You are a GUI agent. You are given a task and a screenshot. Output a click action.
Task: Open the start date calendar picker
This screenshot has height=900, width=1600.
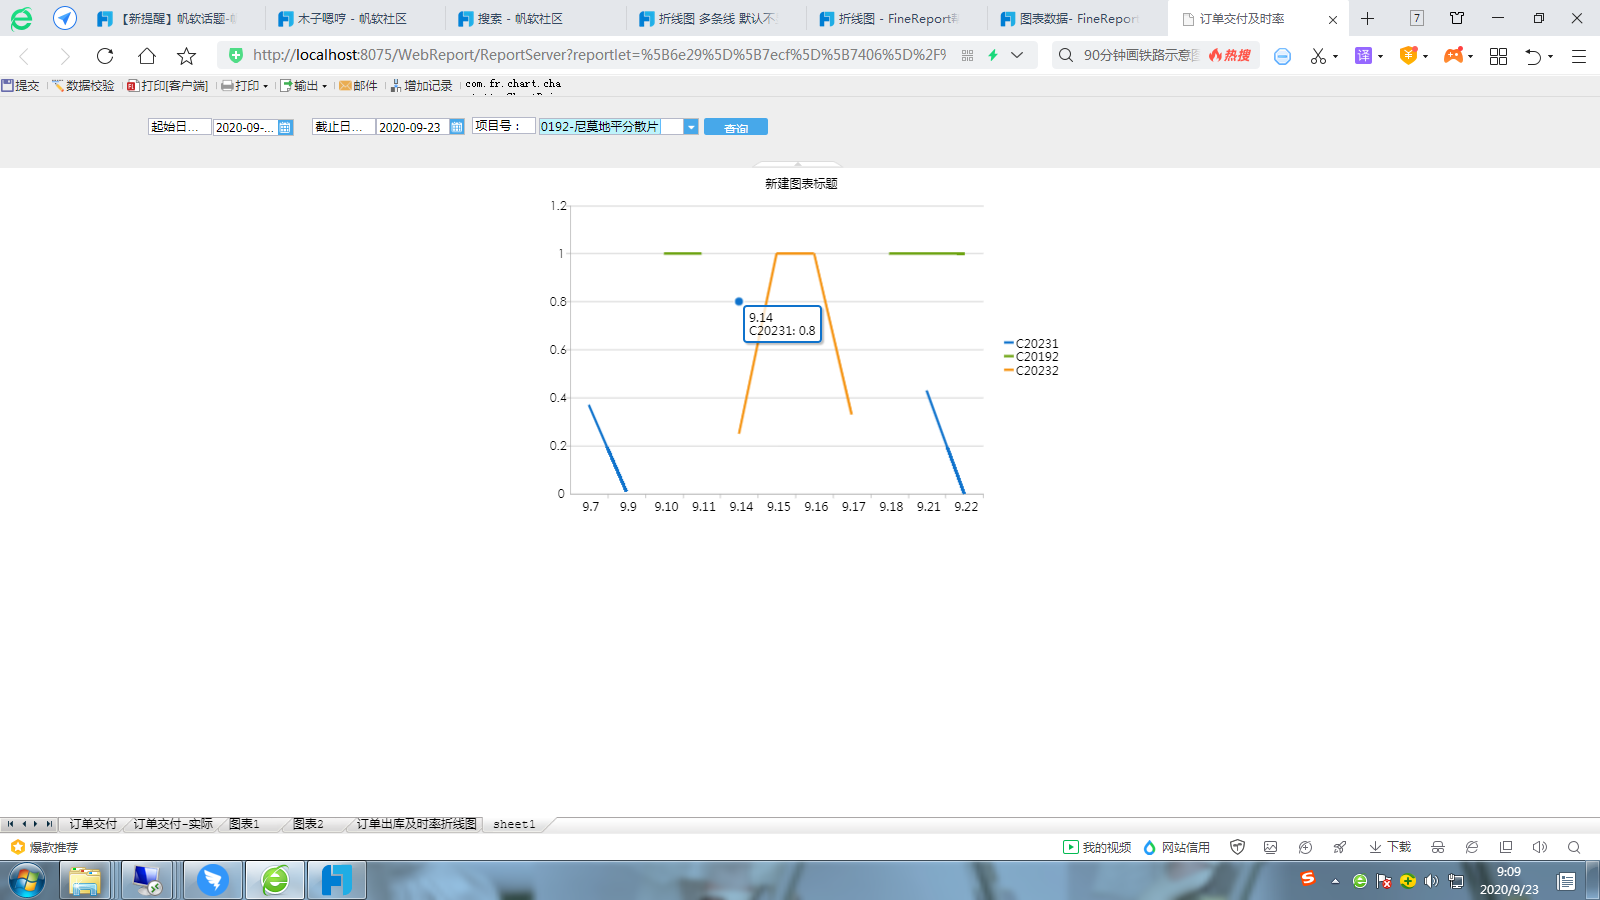[x=285, y=127]
